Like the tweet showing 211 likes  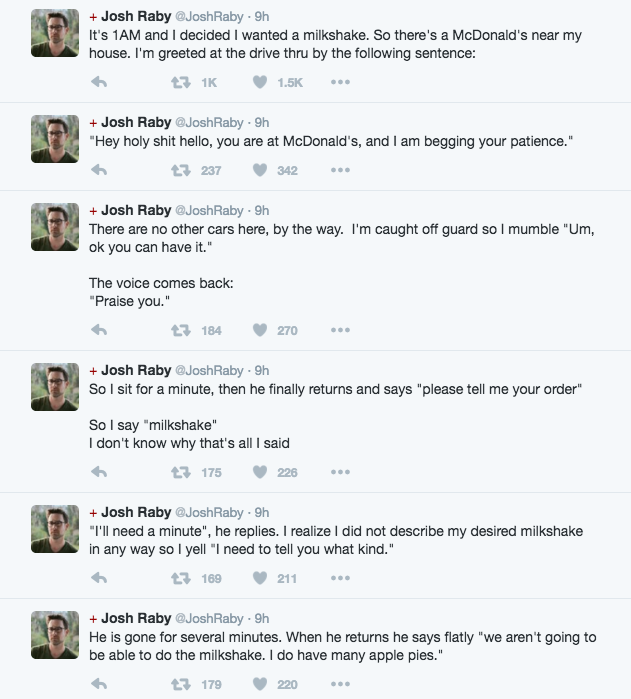tap(260, 578)
